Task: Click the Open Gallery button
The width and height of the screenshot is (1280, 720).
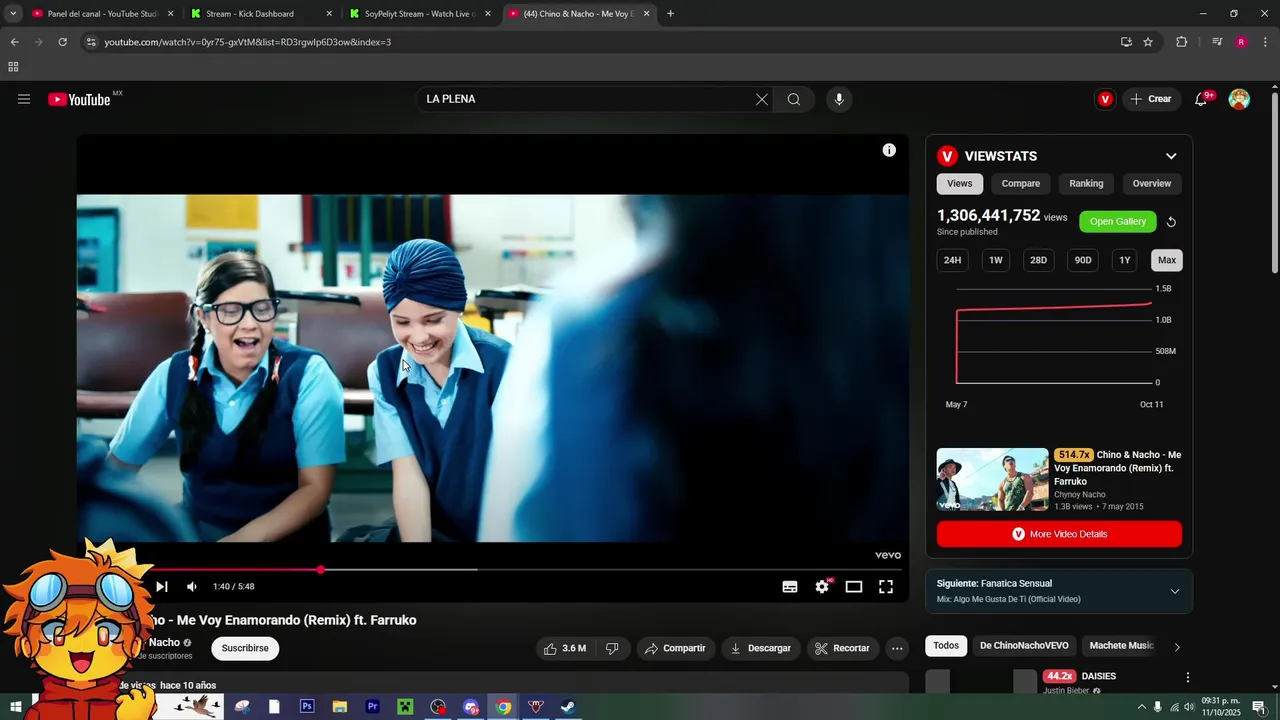Action: (x=1118, y=222)
